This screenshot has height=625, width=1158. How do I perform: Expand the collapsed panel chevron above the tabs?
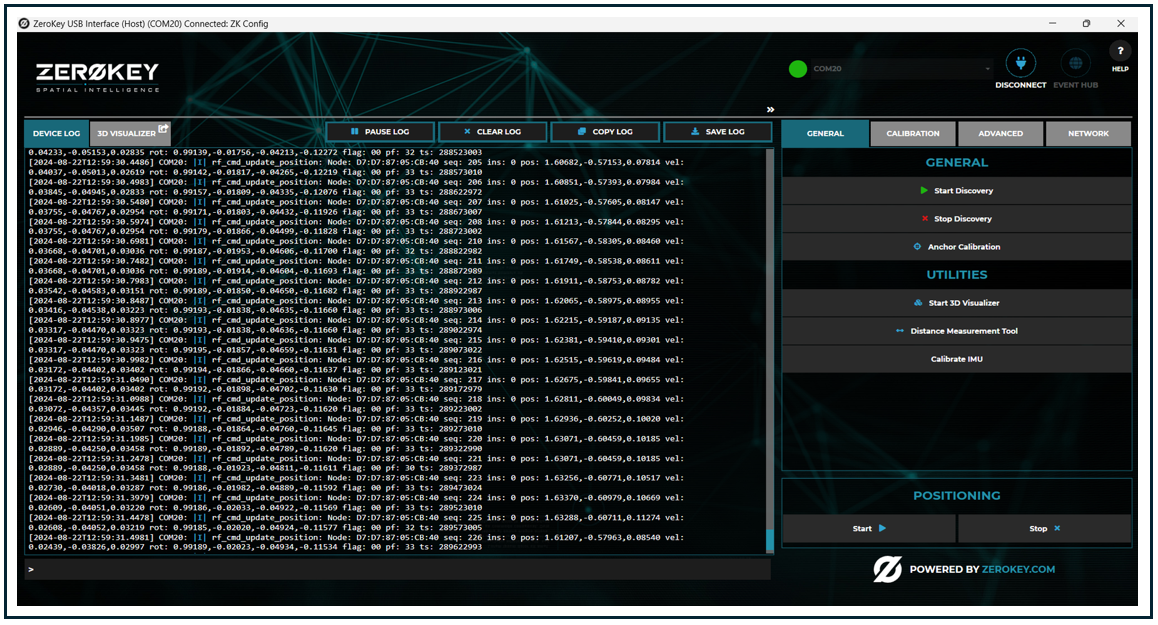pos(769,107)
